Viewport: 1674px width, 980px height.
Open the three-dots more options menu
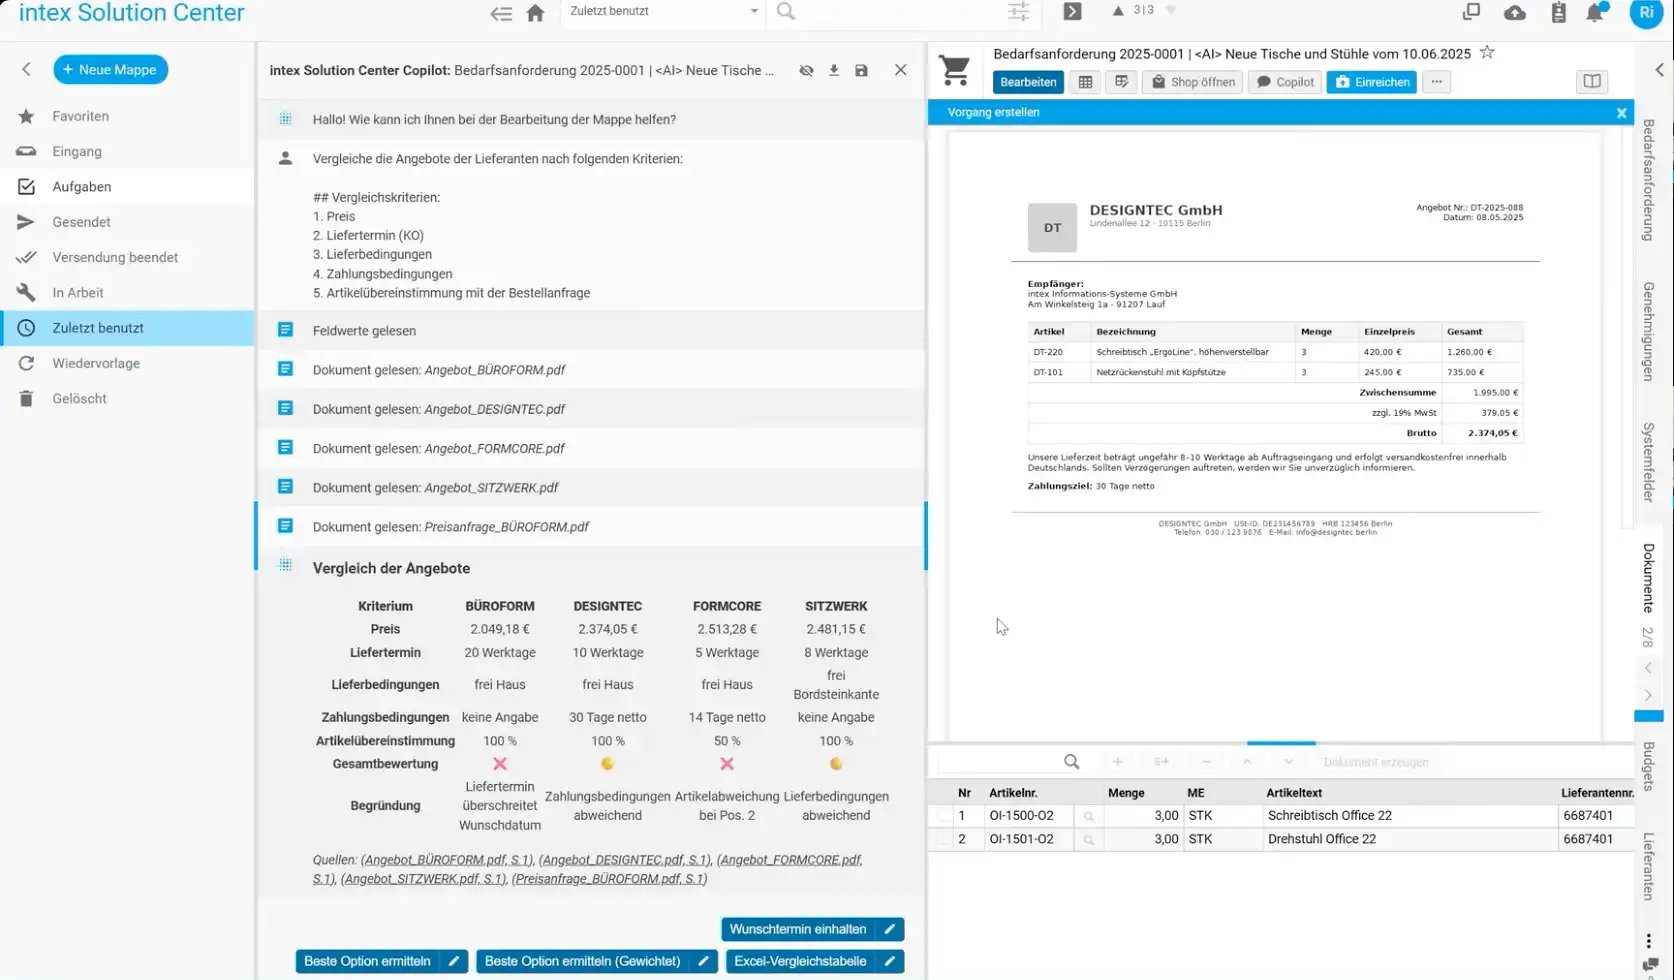pyautogui.click(x=1436, y=82)
